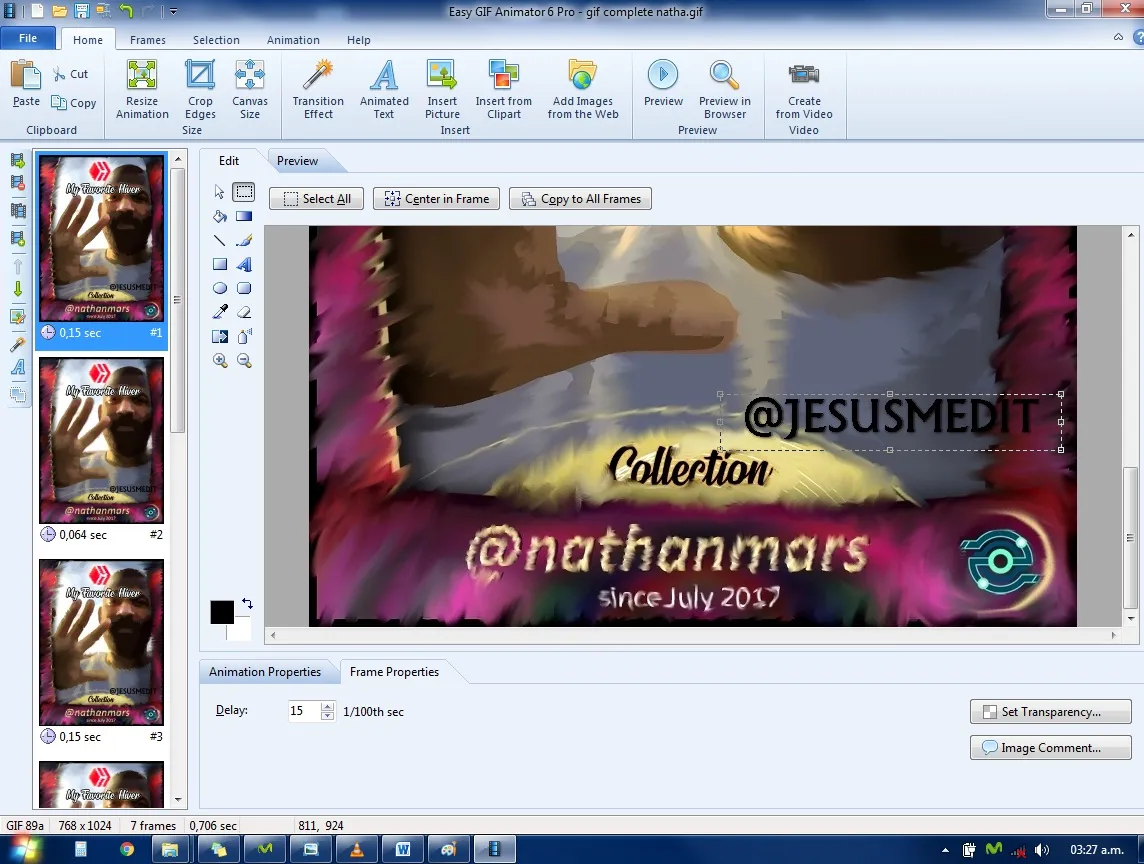
Task: Choose the rectangular selection tool
Action: 244,192
